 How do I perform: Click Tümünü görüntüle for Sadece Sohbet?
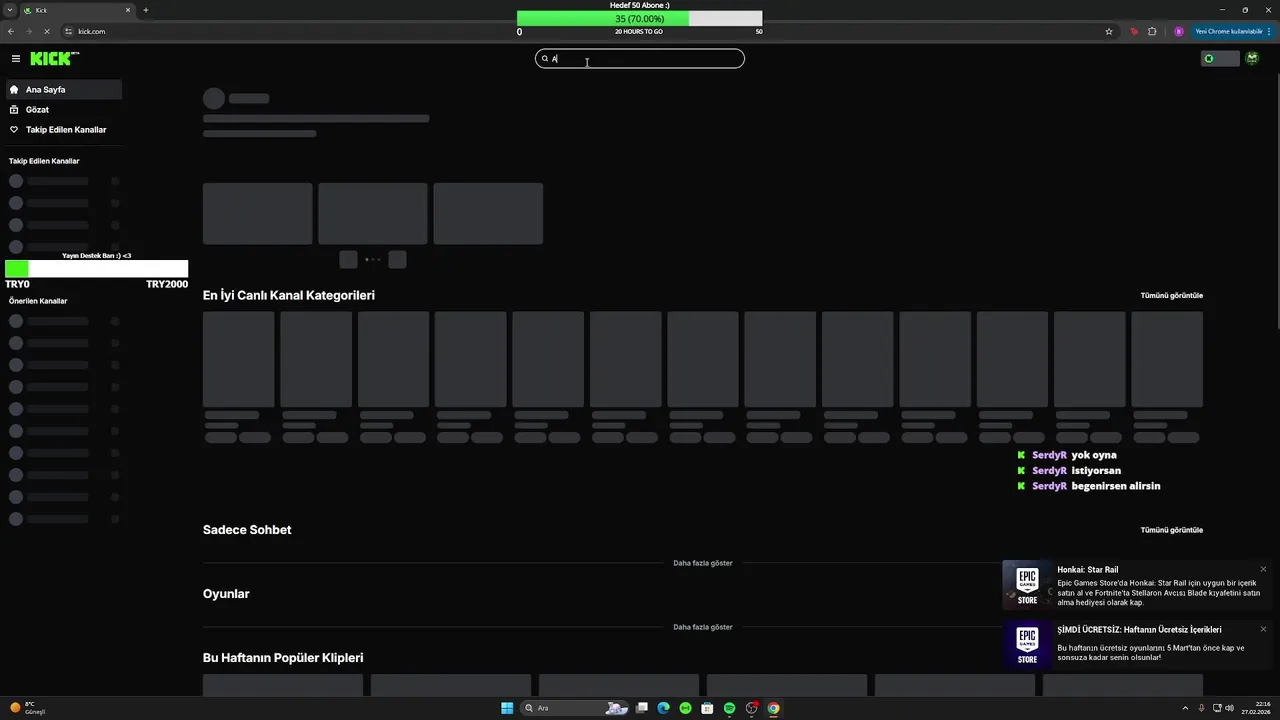pyautogui.click(x=1171, y=530)
